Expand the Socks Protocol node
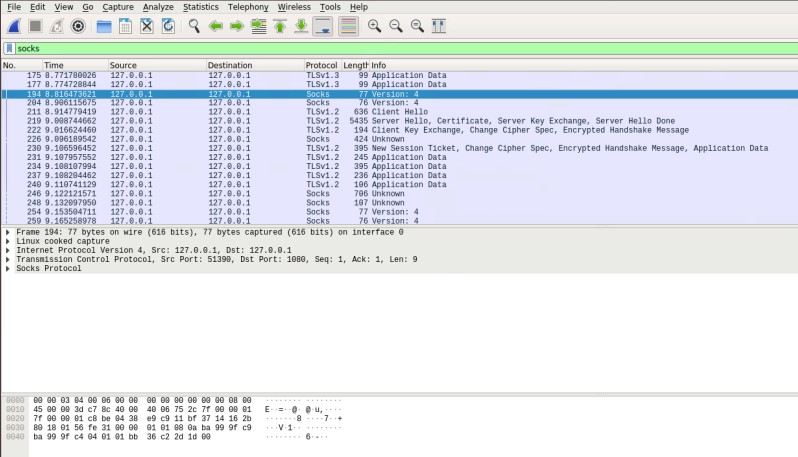This screenshot has height=457, width=798. (x=8, y=269)
